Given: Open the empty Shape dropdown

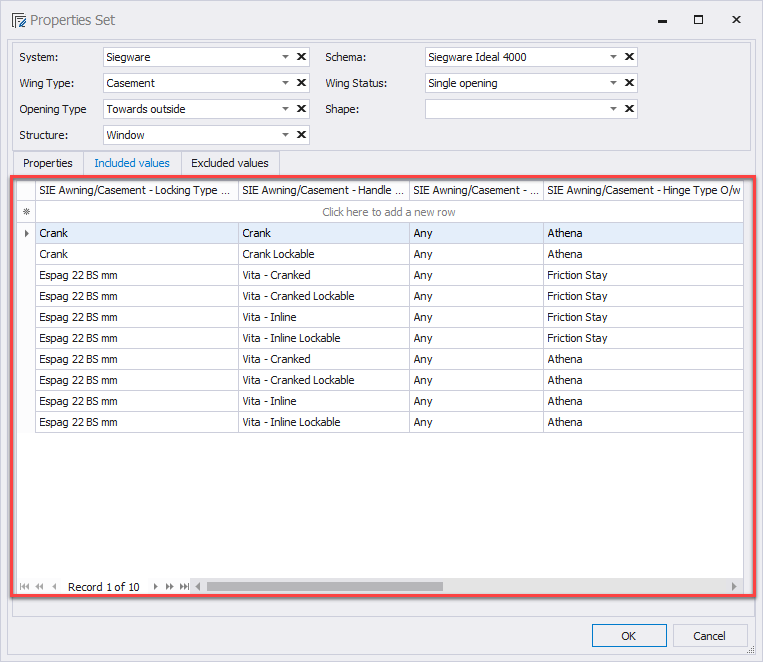Looking at the screenshot, I should click(613, 109).
